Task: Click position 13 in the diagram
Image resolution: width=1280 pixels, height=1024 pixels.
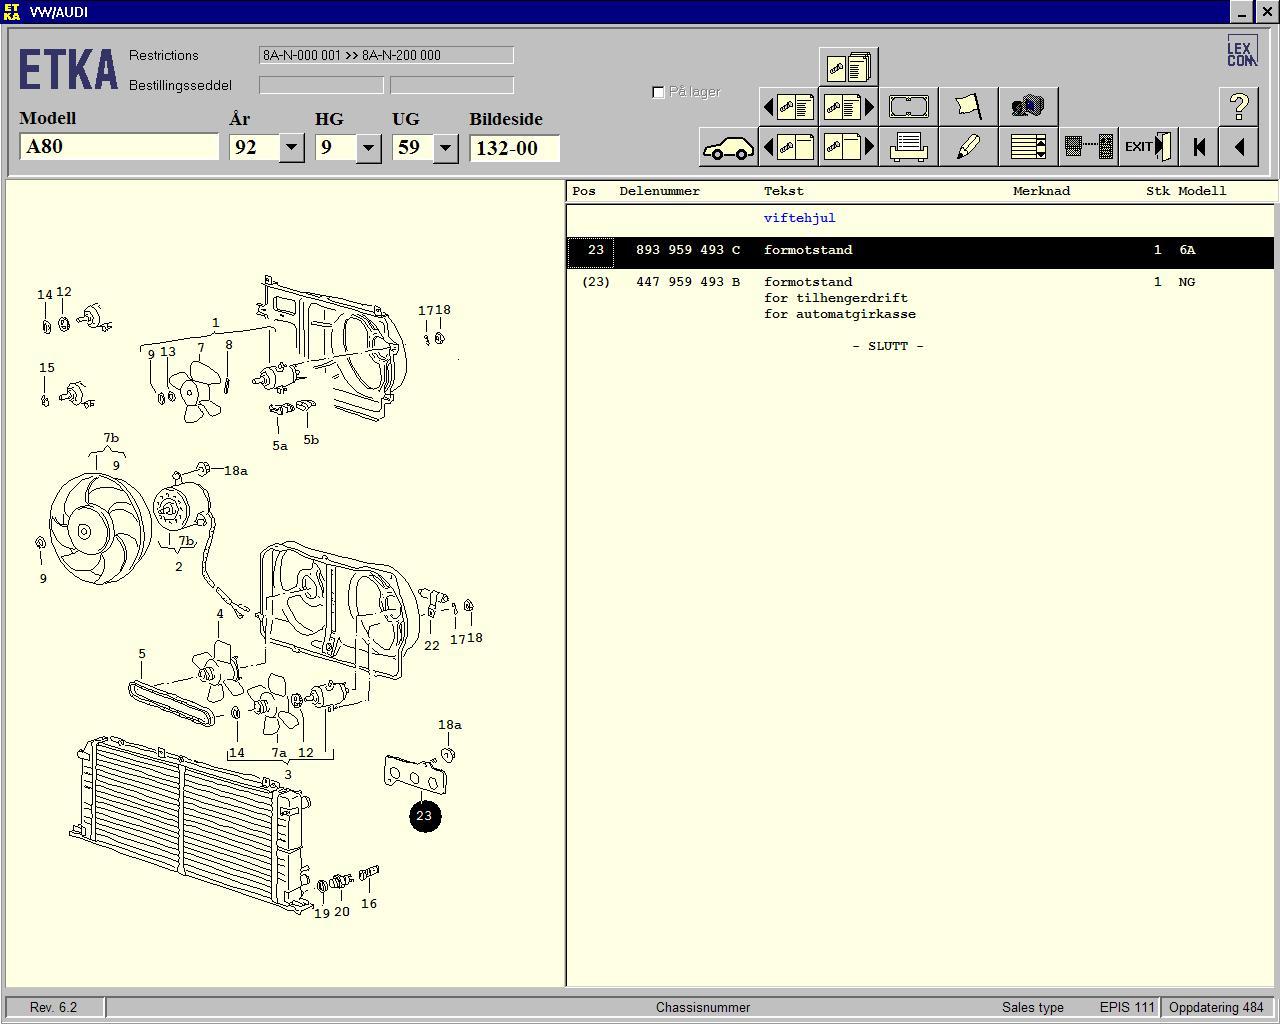Action: (x=168, y=352)
